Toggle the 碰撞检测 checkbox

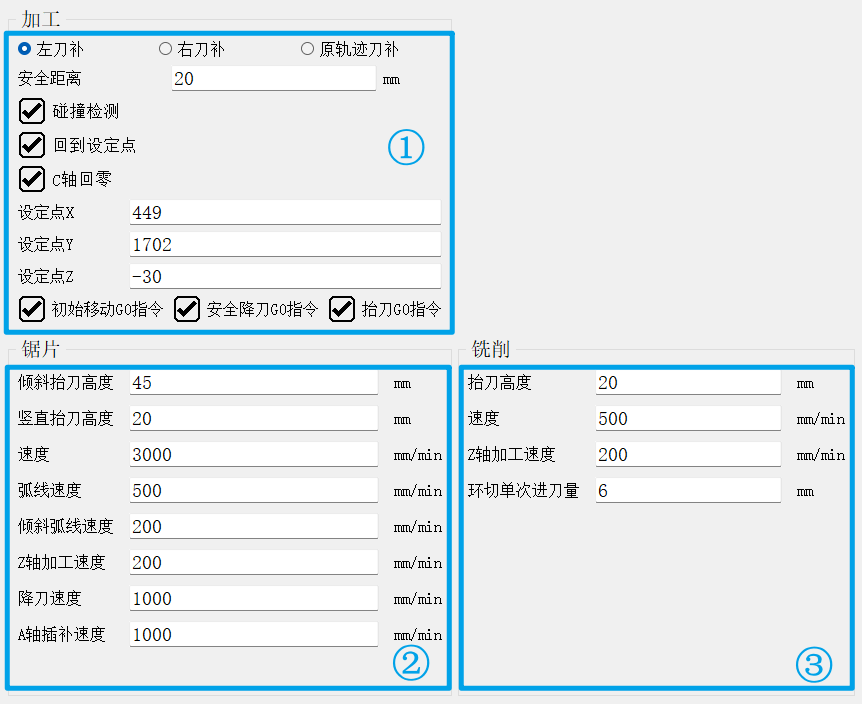coord(32,111)
